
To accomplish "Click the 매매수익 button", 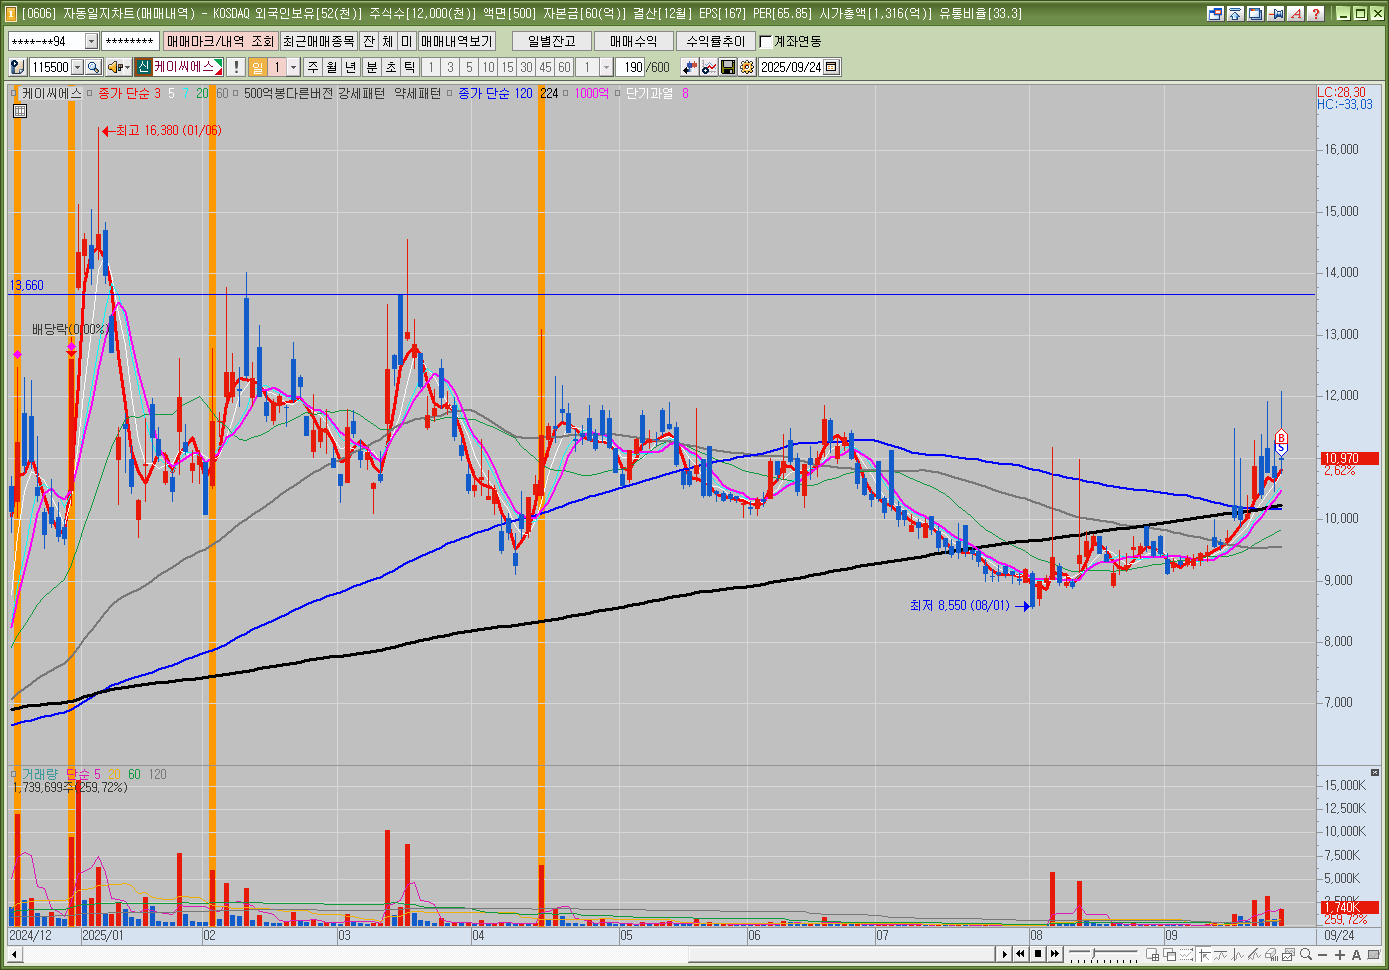I will click(634, 41).
